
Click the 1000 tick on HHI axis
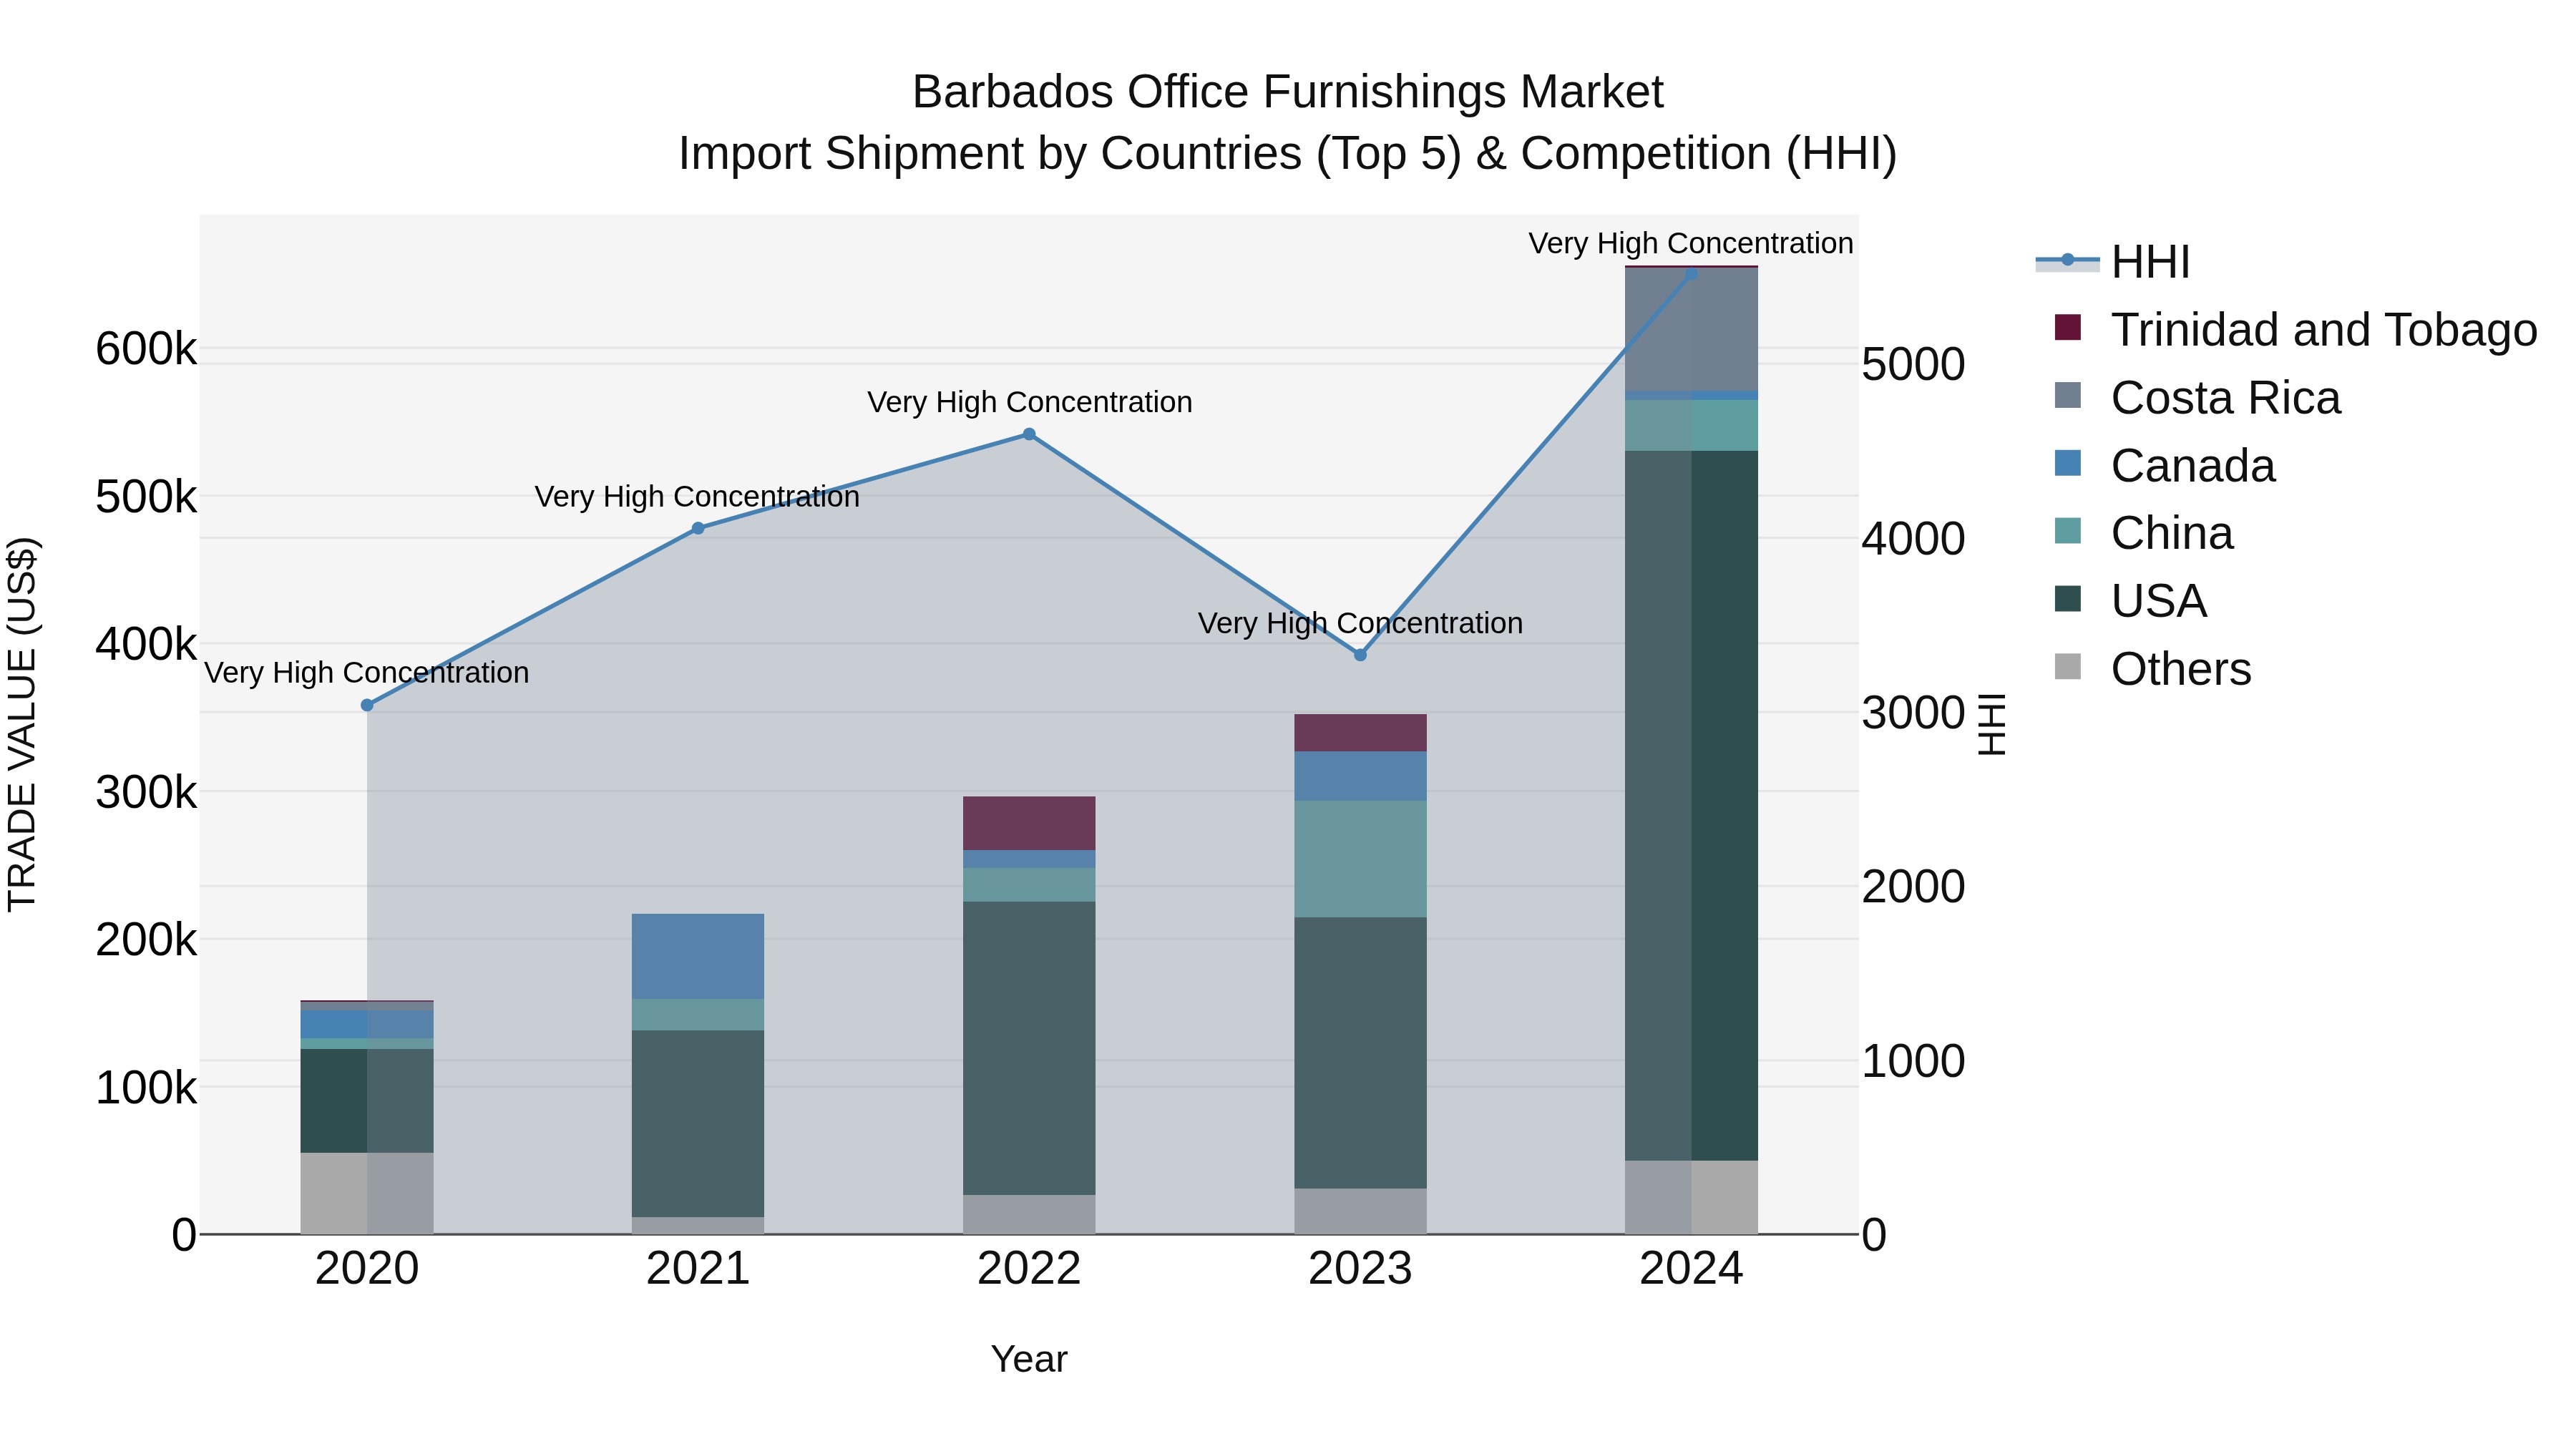pyautogui.click(x=1913, y=1061)
